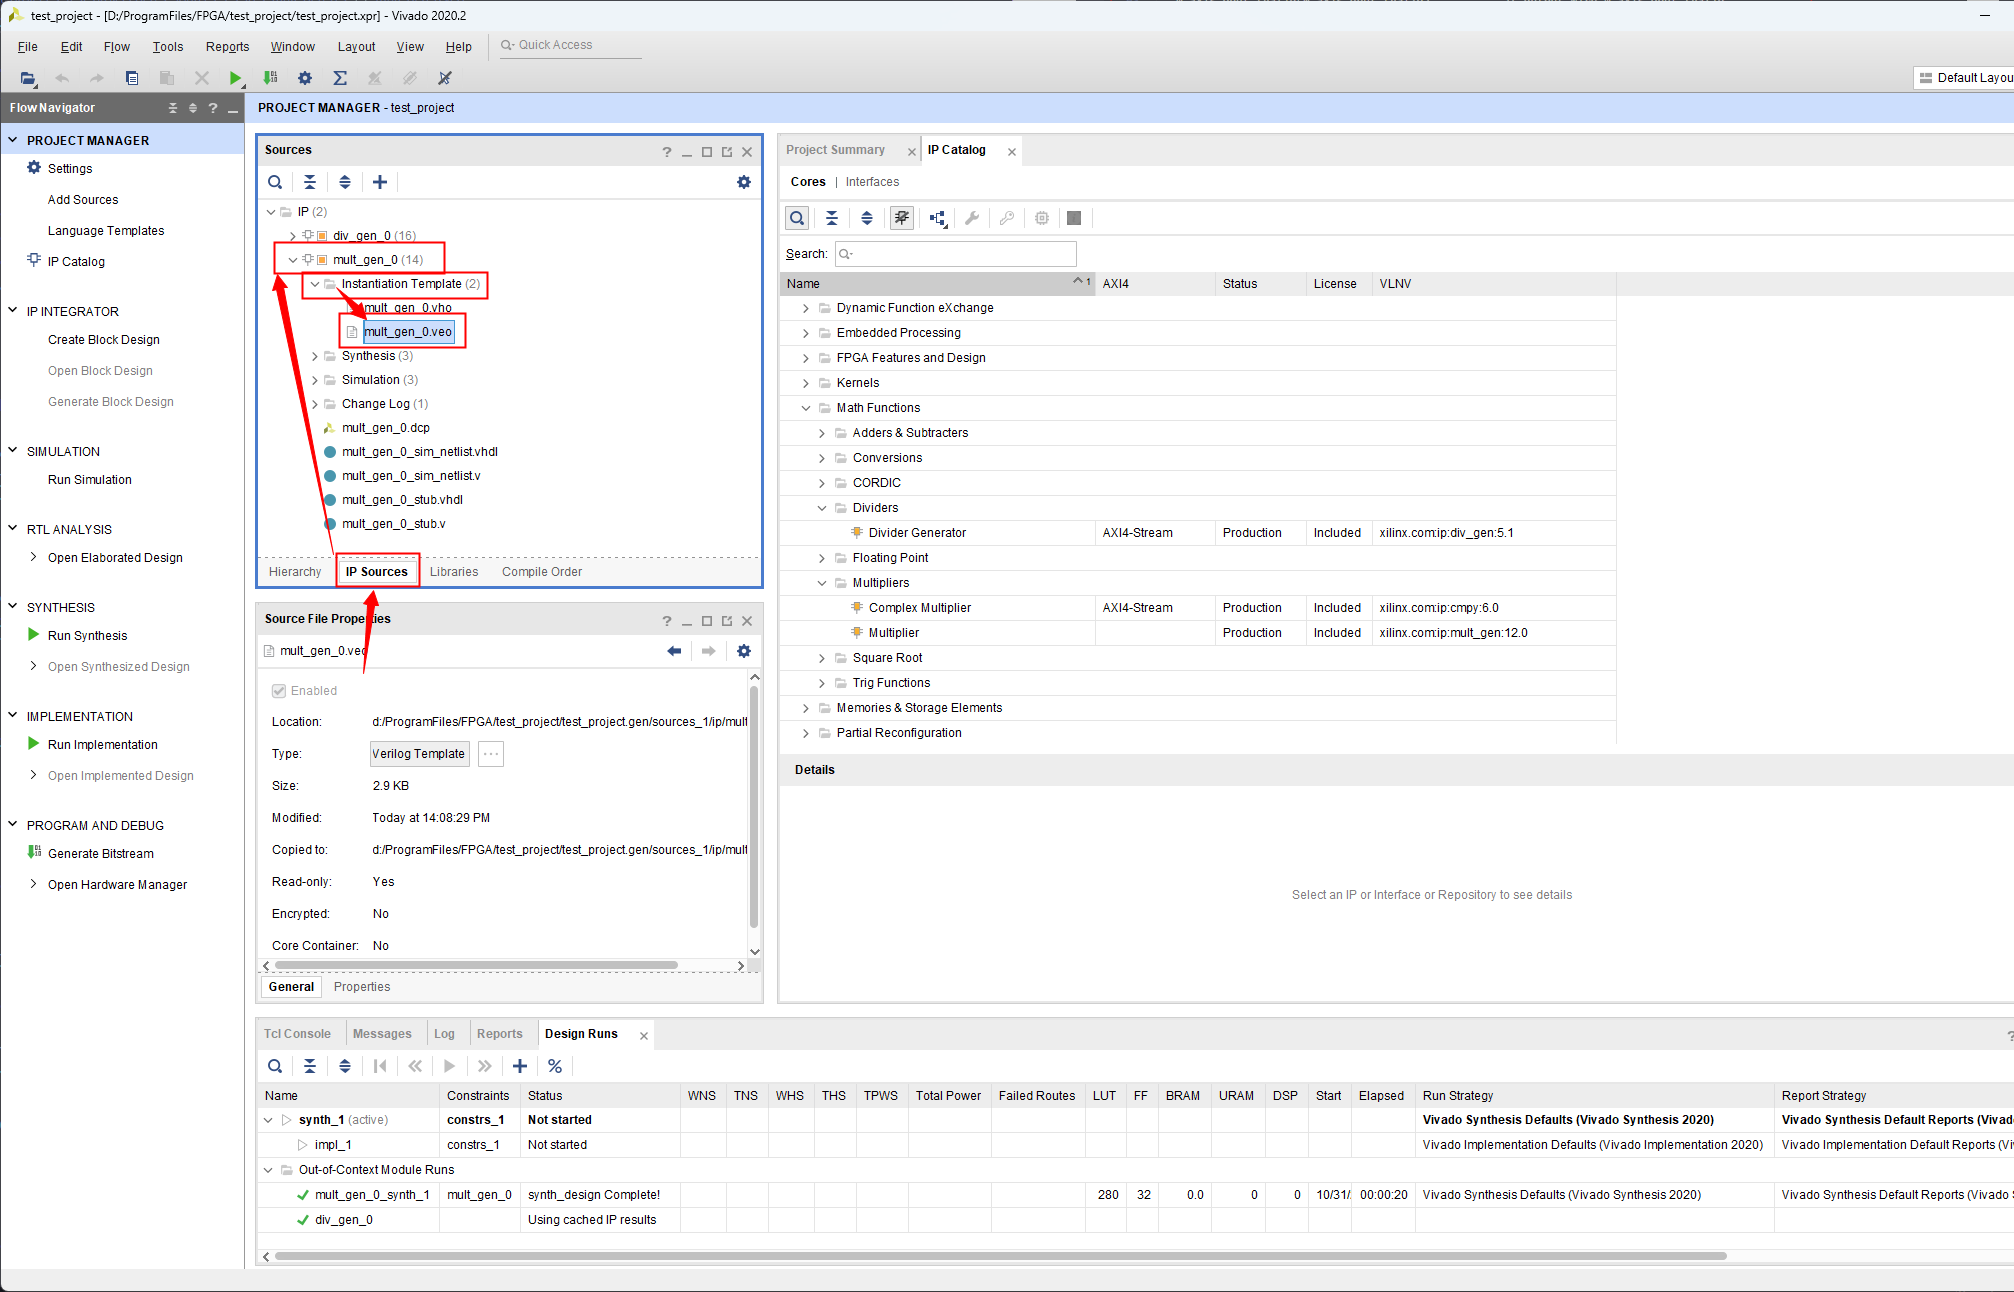Toggle the IP Catalog search button
The height and width of the screenshot is (1292, 2014).
click(797, 218)
